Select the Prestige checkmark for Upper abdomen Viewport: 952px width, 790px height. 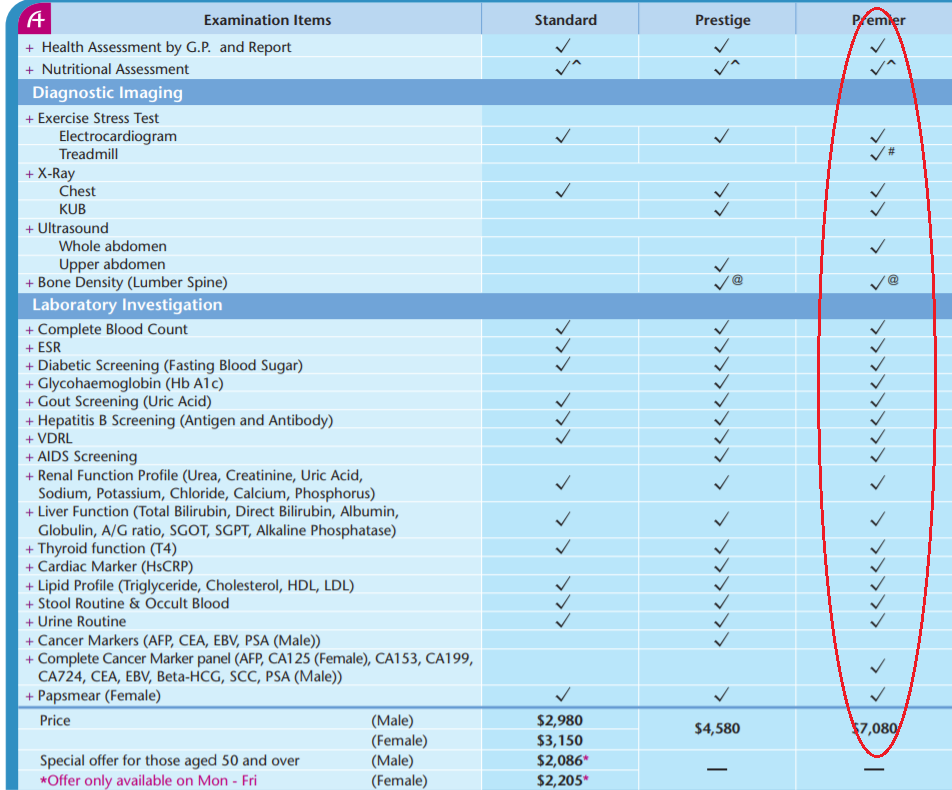(721, 265)
